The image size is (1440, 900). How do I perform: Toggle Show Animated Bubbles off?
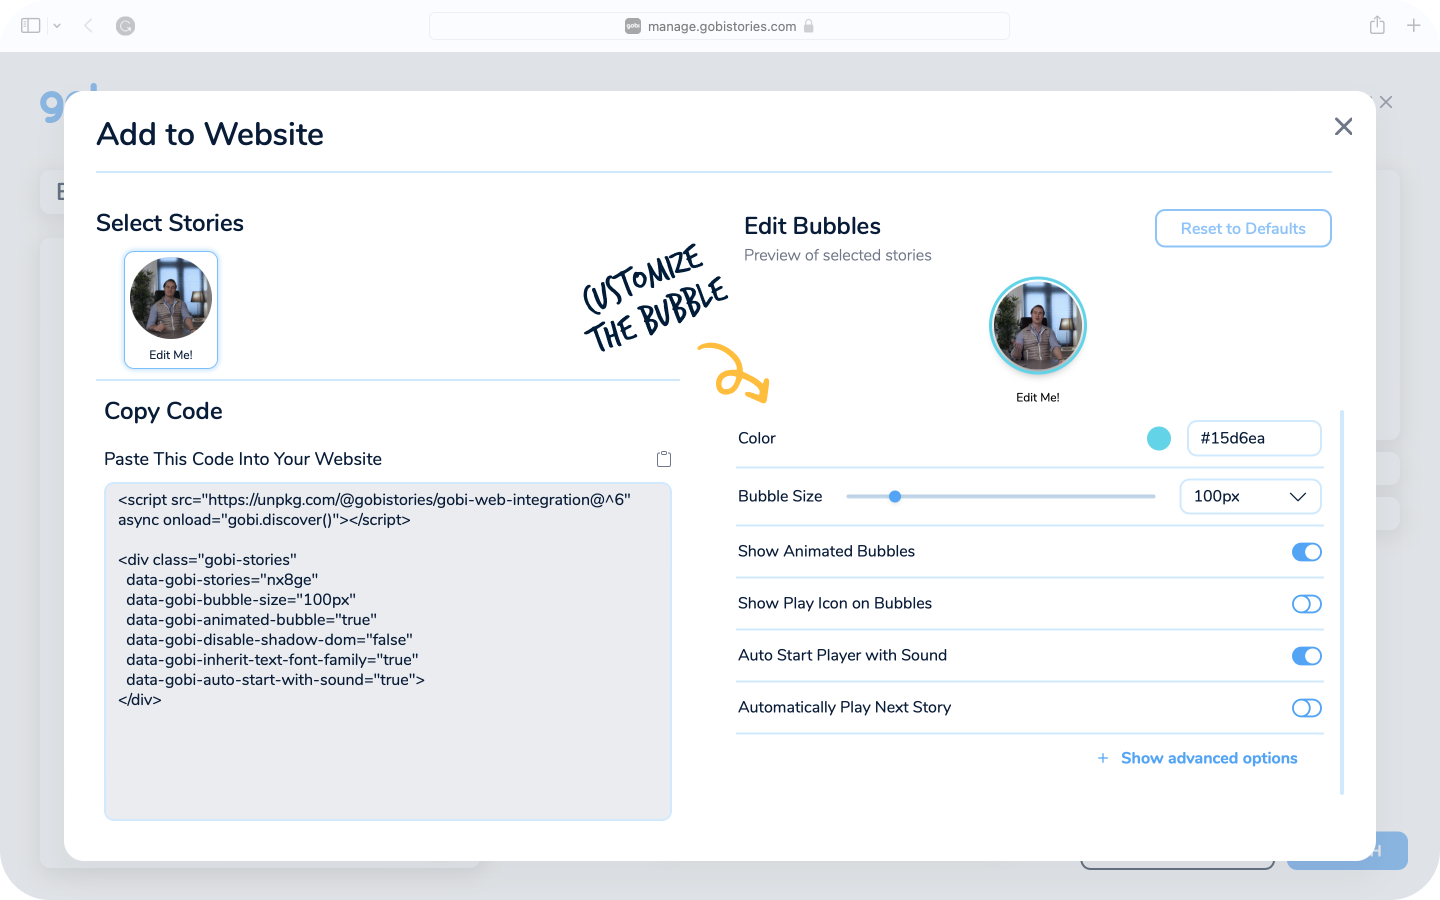pyautogui.click(x=1307, y=552)
